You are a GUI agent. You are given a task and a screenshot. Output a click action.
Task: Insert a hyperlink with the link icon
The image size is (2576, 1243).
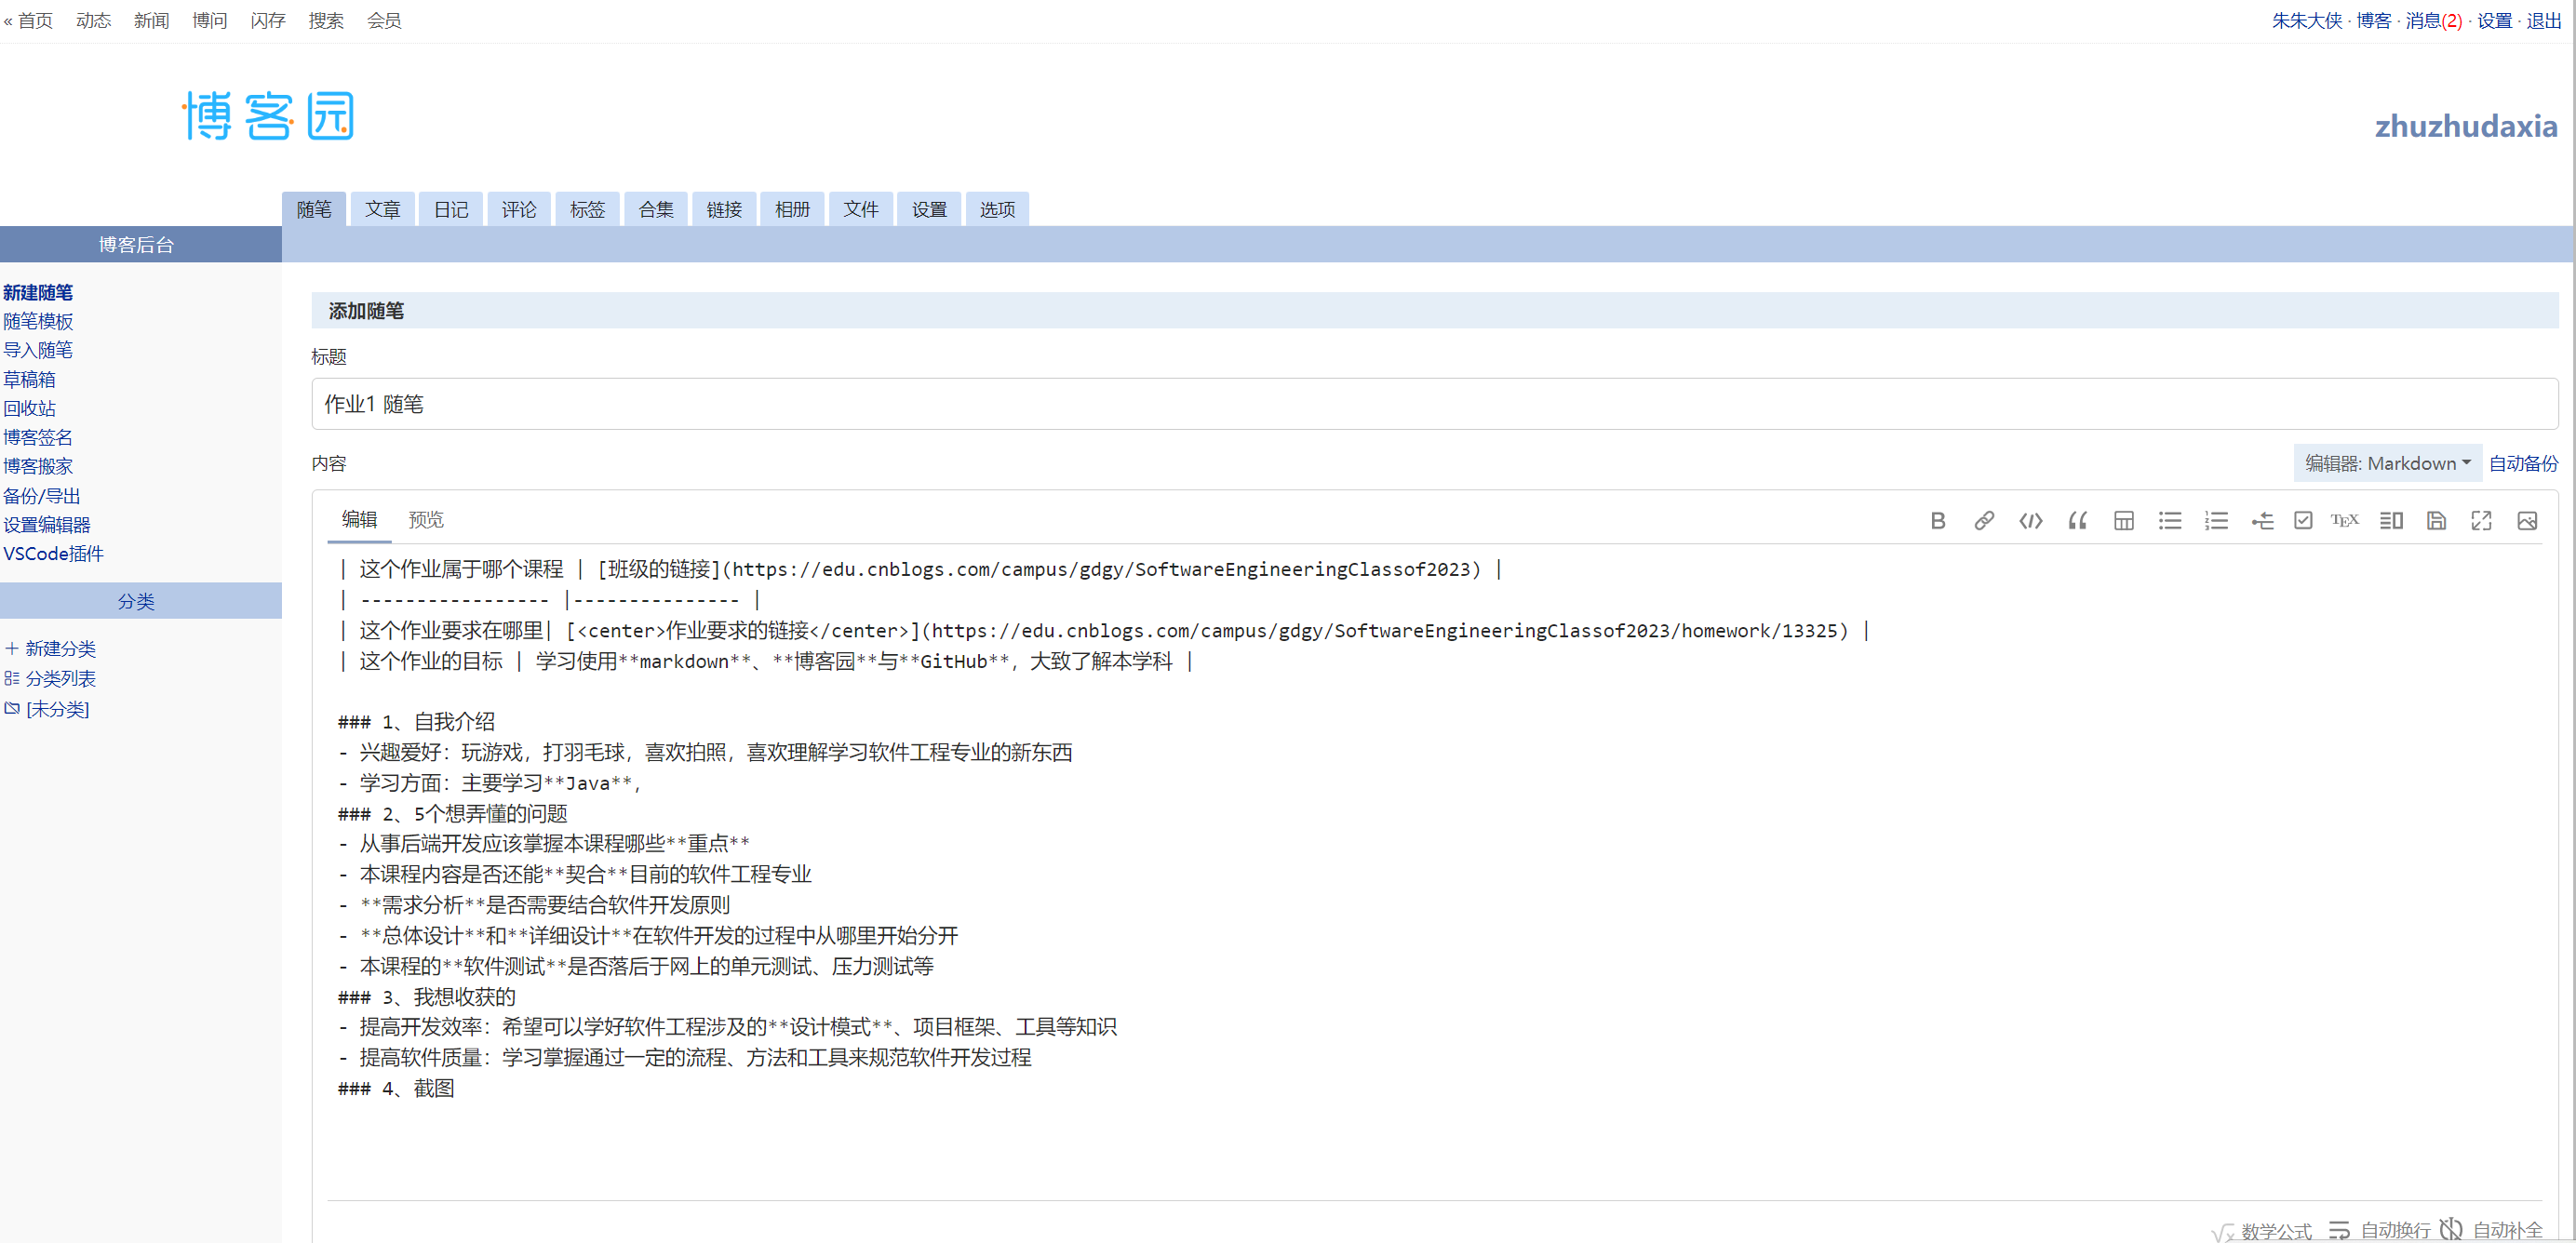click(x=1983, y=520)
